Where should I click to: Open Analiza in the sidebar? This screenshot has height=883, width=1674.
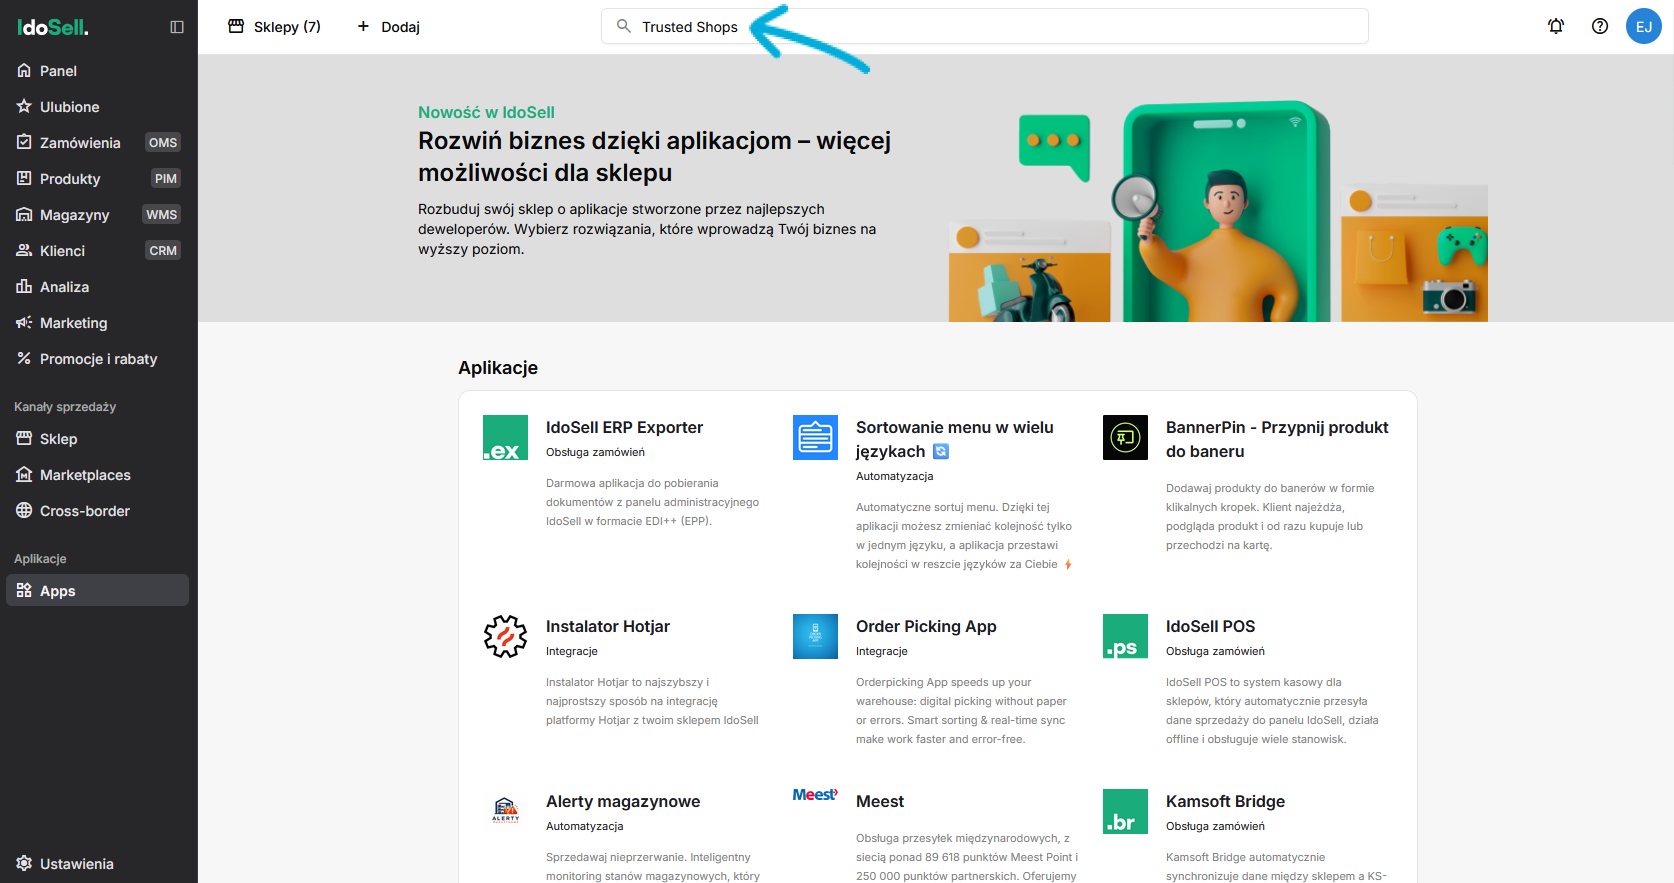pyautogui.click(x=97, y=287)
